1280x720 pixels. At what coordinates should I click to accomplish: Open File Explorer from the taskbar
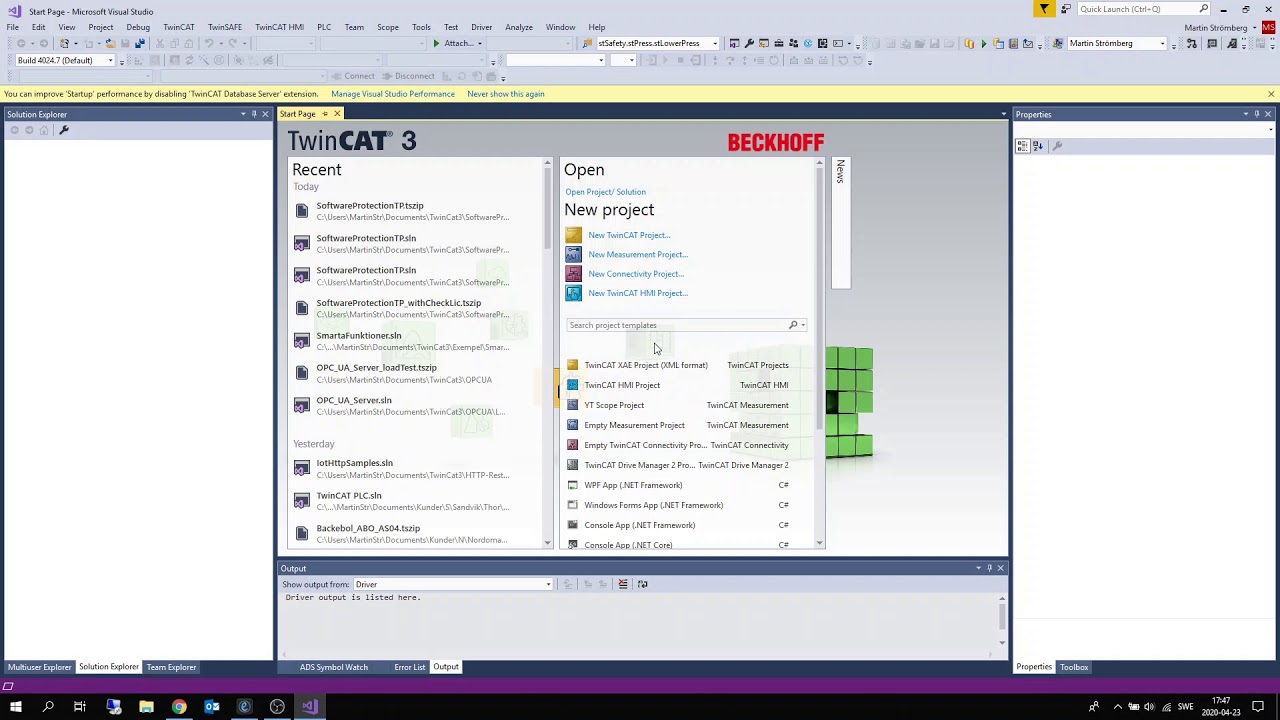click(146, 707)
